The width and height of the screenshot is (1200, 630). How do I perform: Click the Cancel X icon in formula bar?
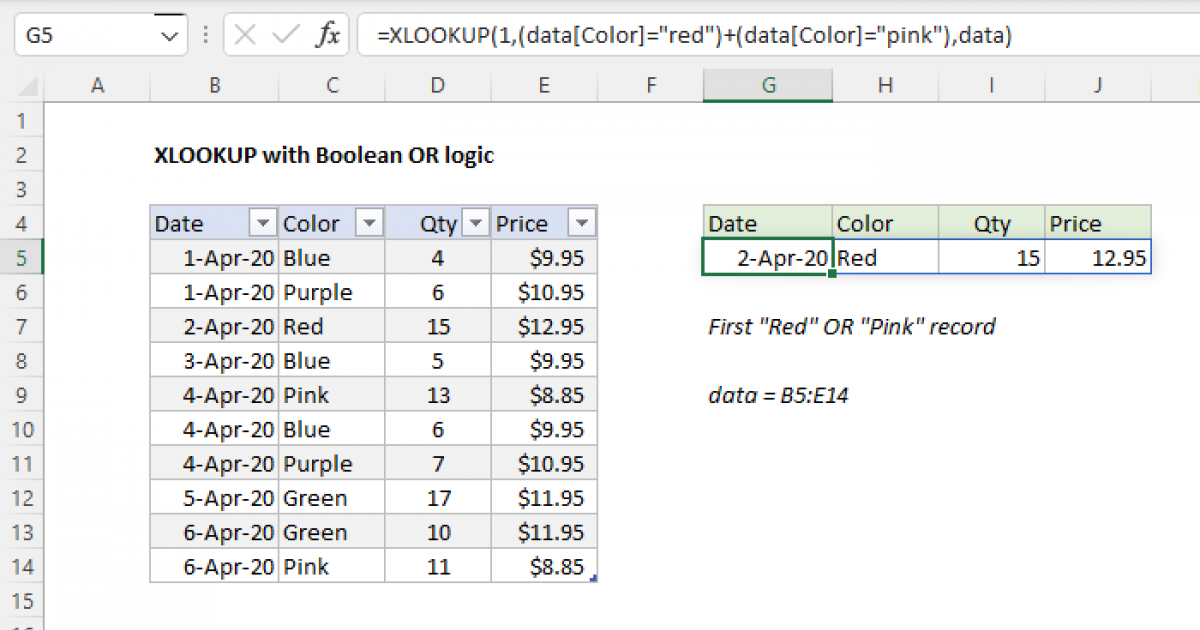[x=245, y=37]
